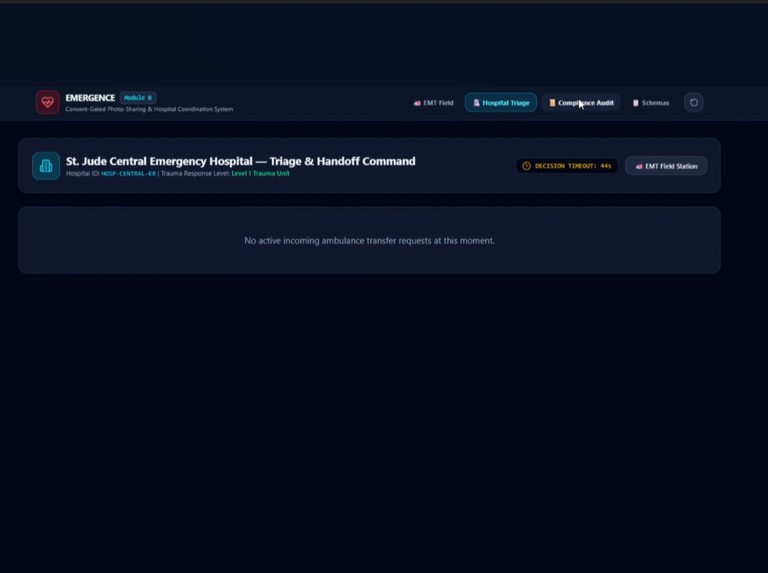Click the no active transfer requests message
The image size is (768, 573).
[x=369, y=240]
